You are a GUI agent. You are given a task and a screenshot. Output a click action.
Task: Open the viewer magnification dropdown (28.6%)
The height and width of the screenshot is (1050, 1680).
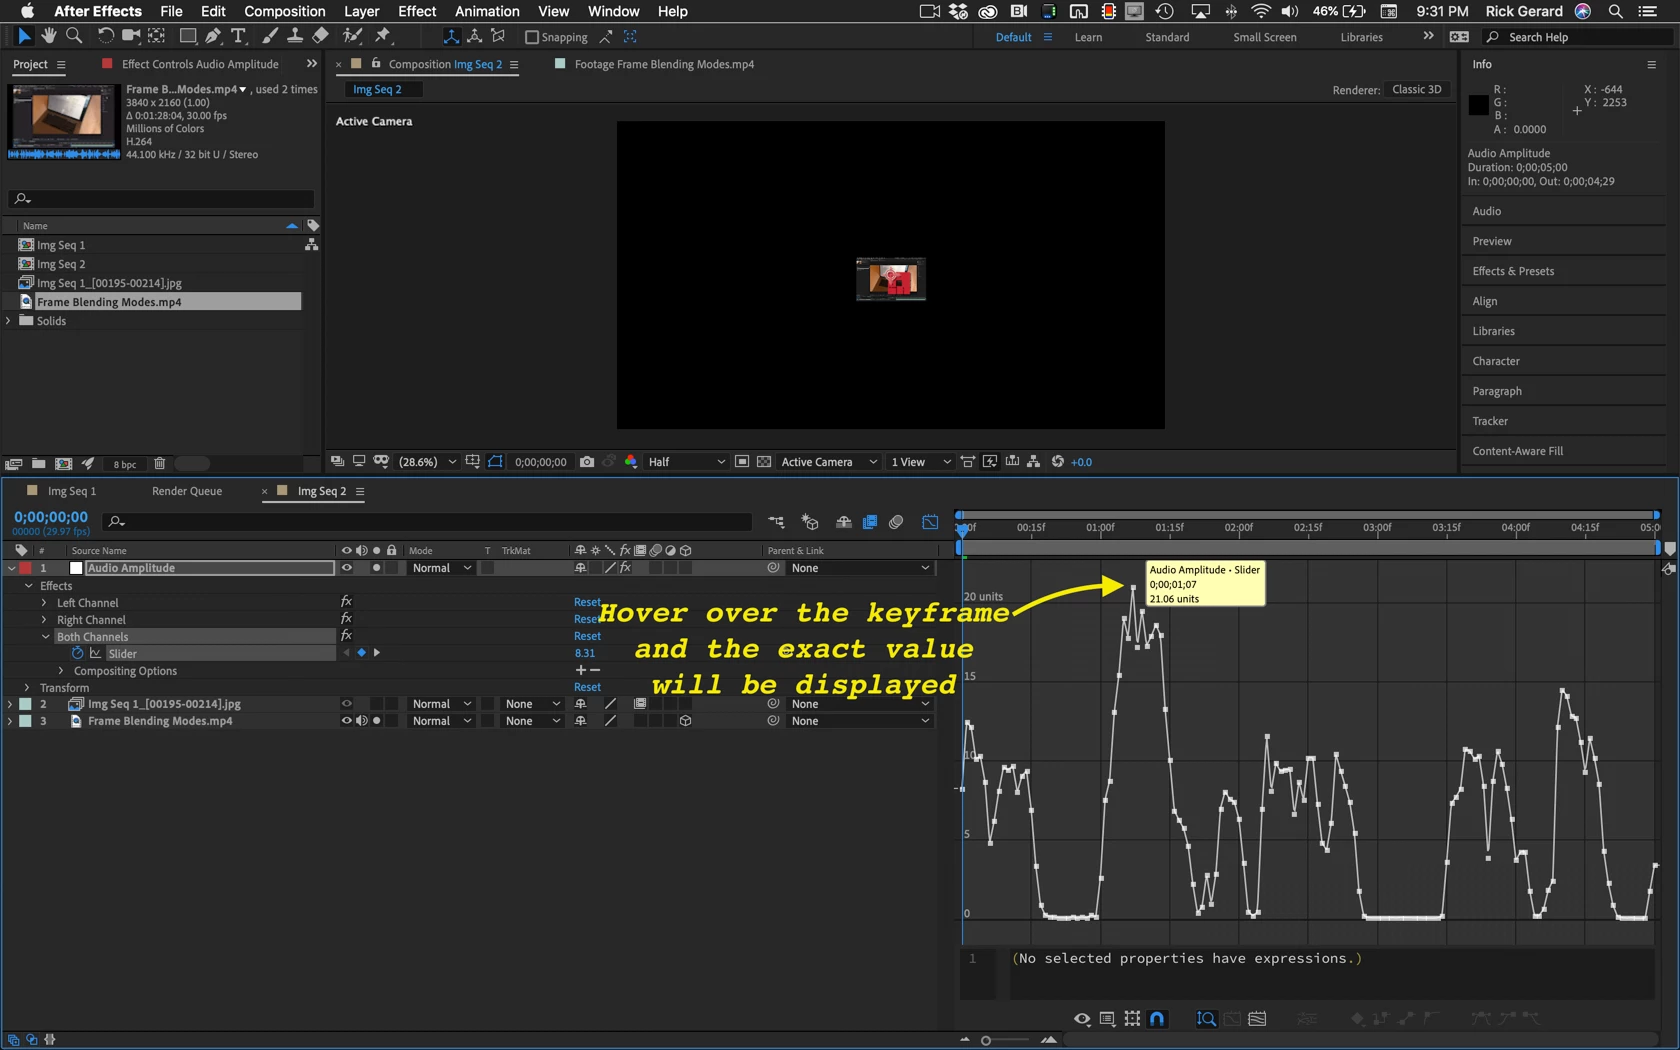click(x=428, y=462)
